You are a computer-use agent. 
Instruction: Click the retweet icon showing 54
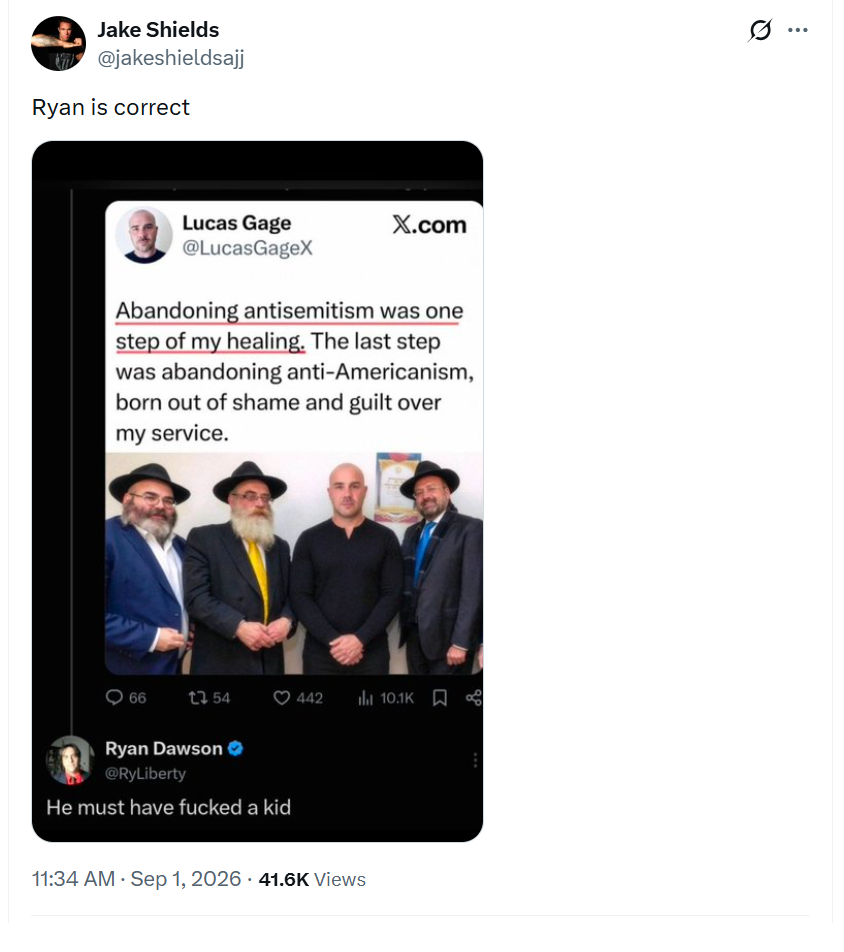(198, 698)
